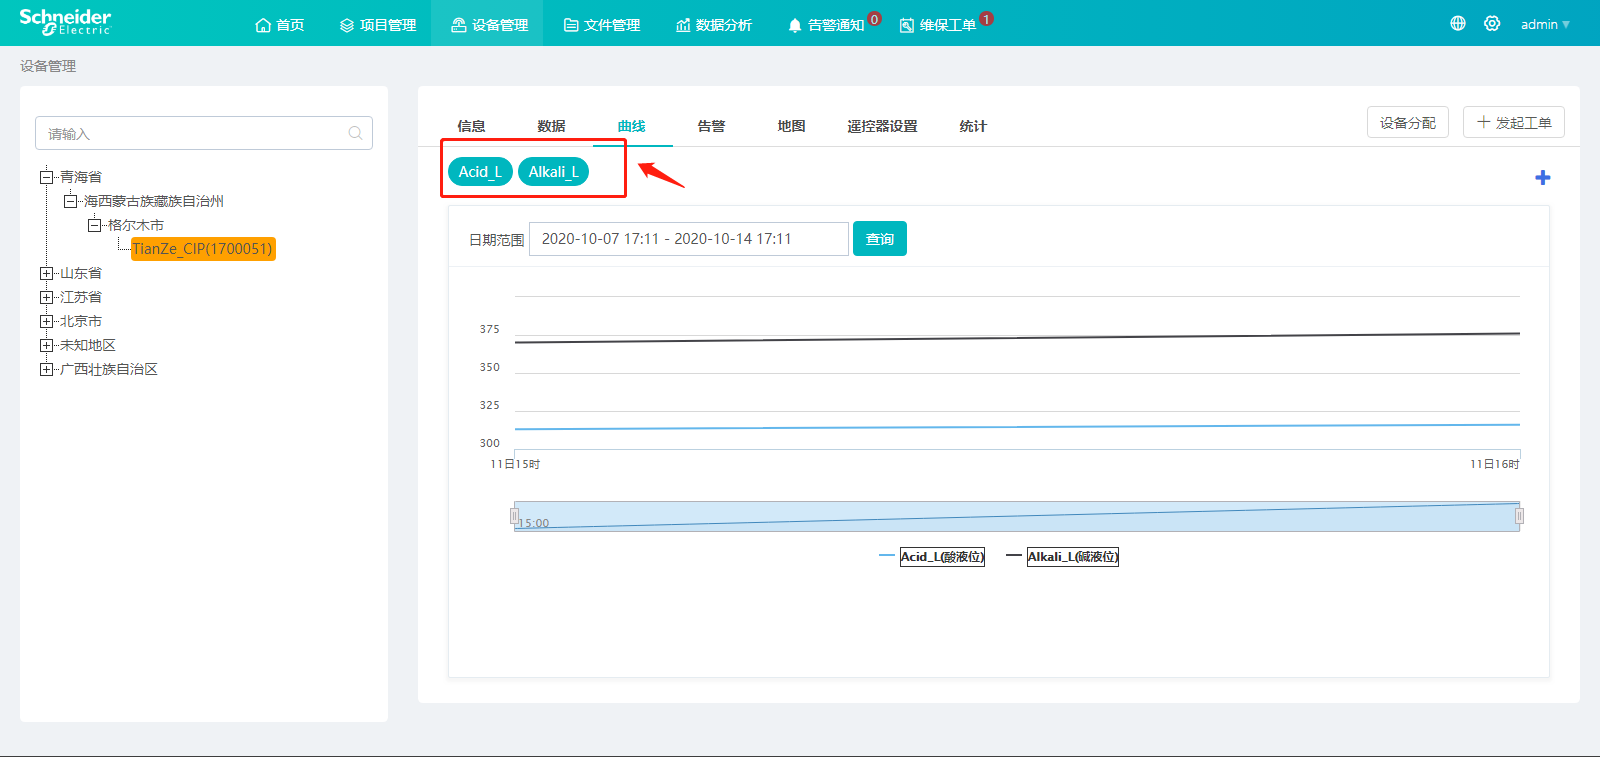The image size is (1600, 757).
Task: Click the 设备分配 button
Action: pos(1407,122)
